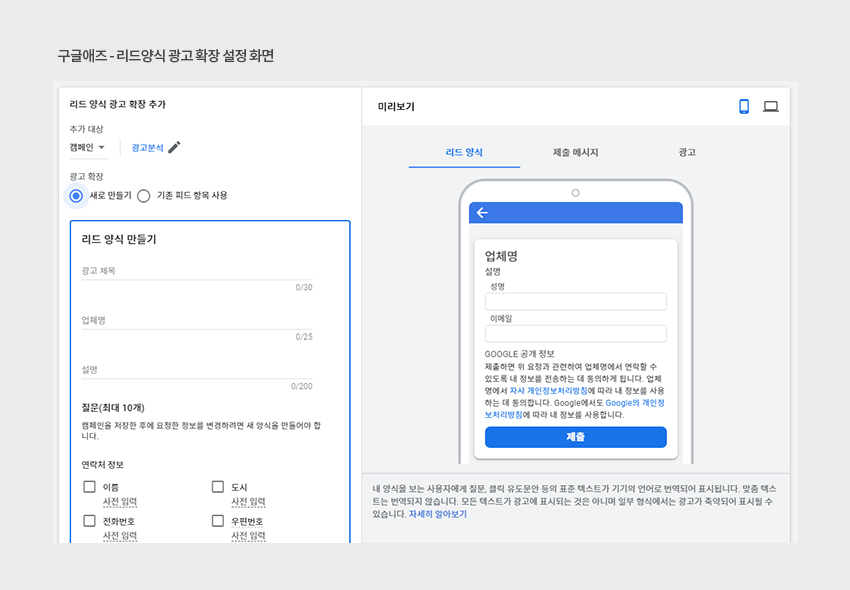Click 사전 입력 under 도시
Screen dimensions: 850x590
tap(248, 502)
